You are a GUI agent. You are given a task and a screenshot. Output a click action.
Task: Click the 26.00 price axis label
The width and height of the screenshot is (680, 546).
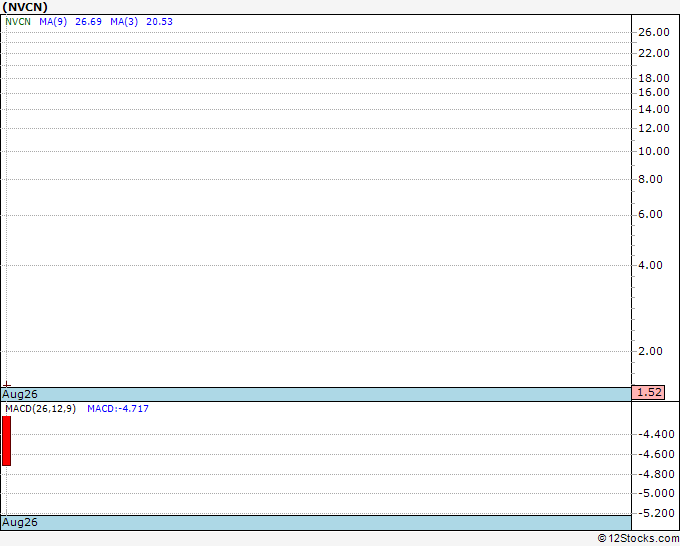(654, 32)
